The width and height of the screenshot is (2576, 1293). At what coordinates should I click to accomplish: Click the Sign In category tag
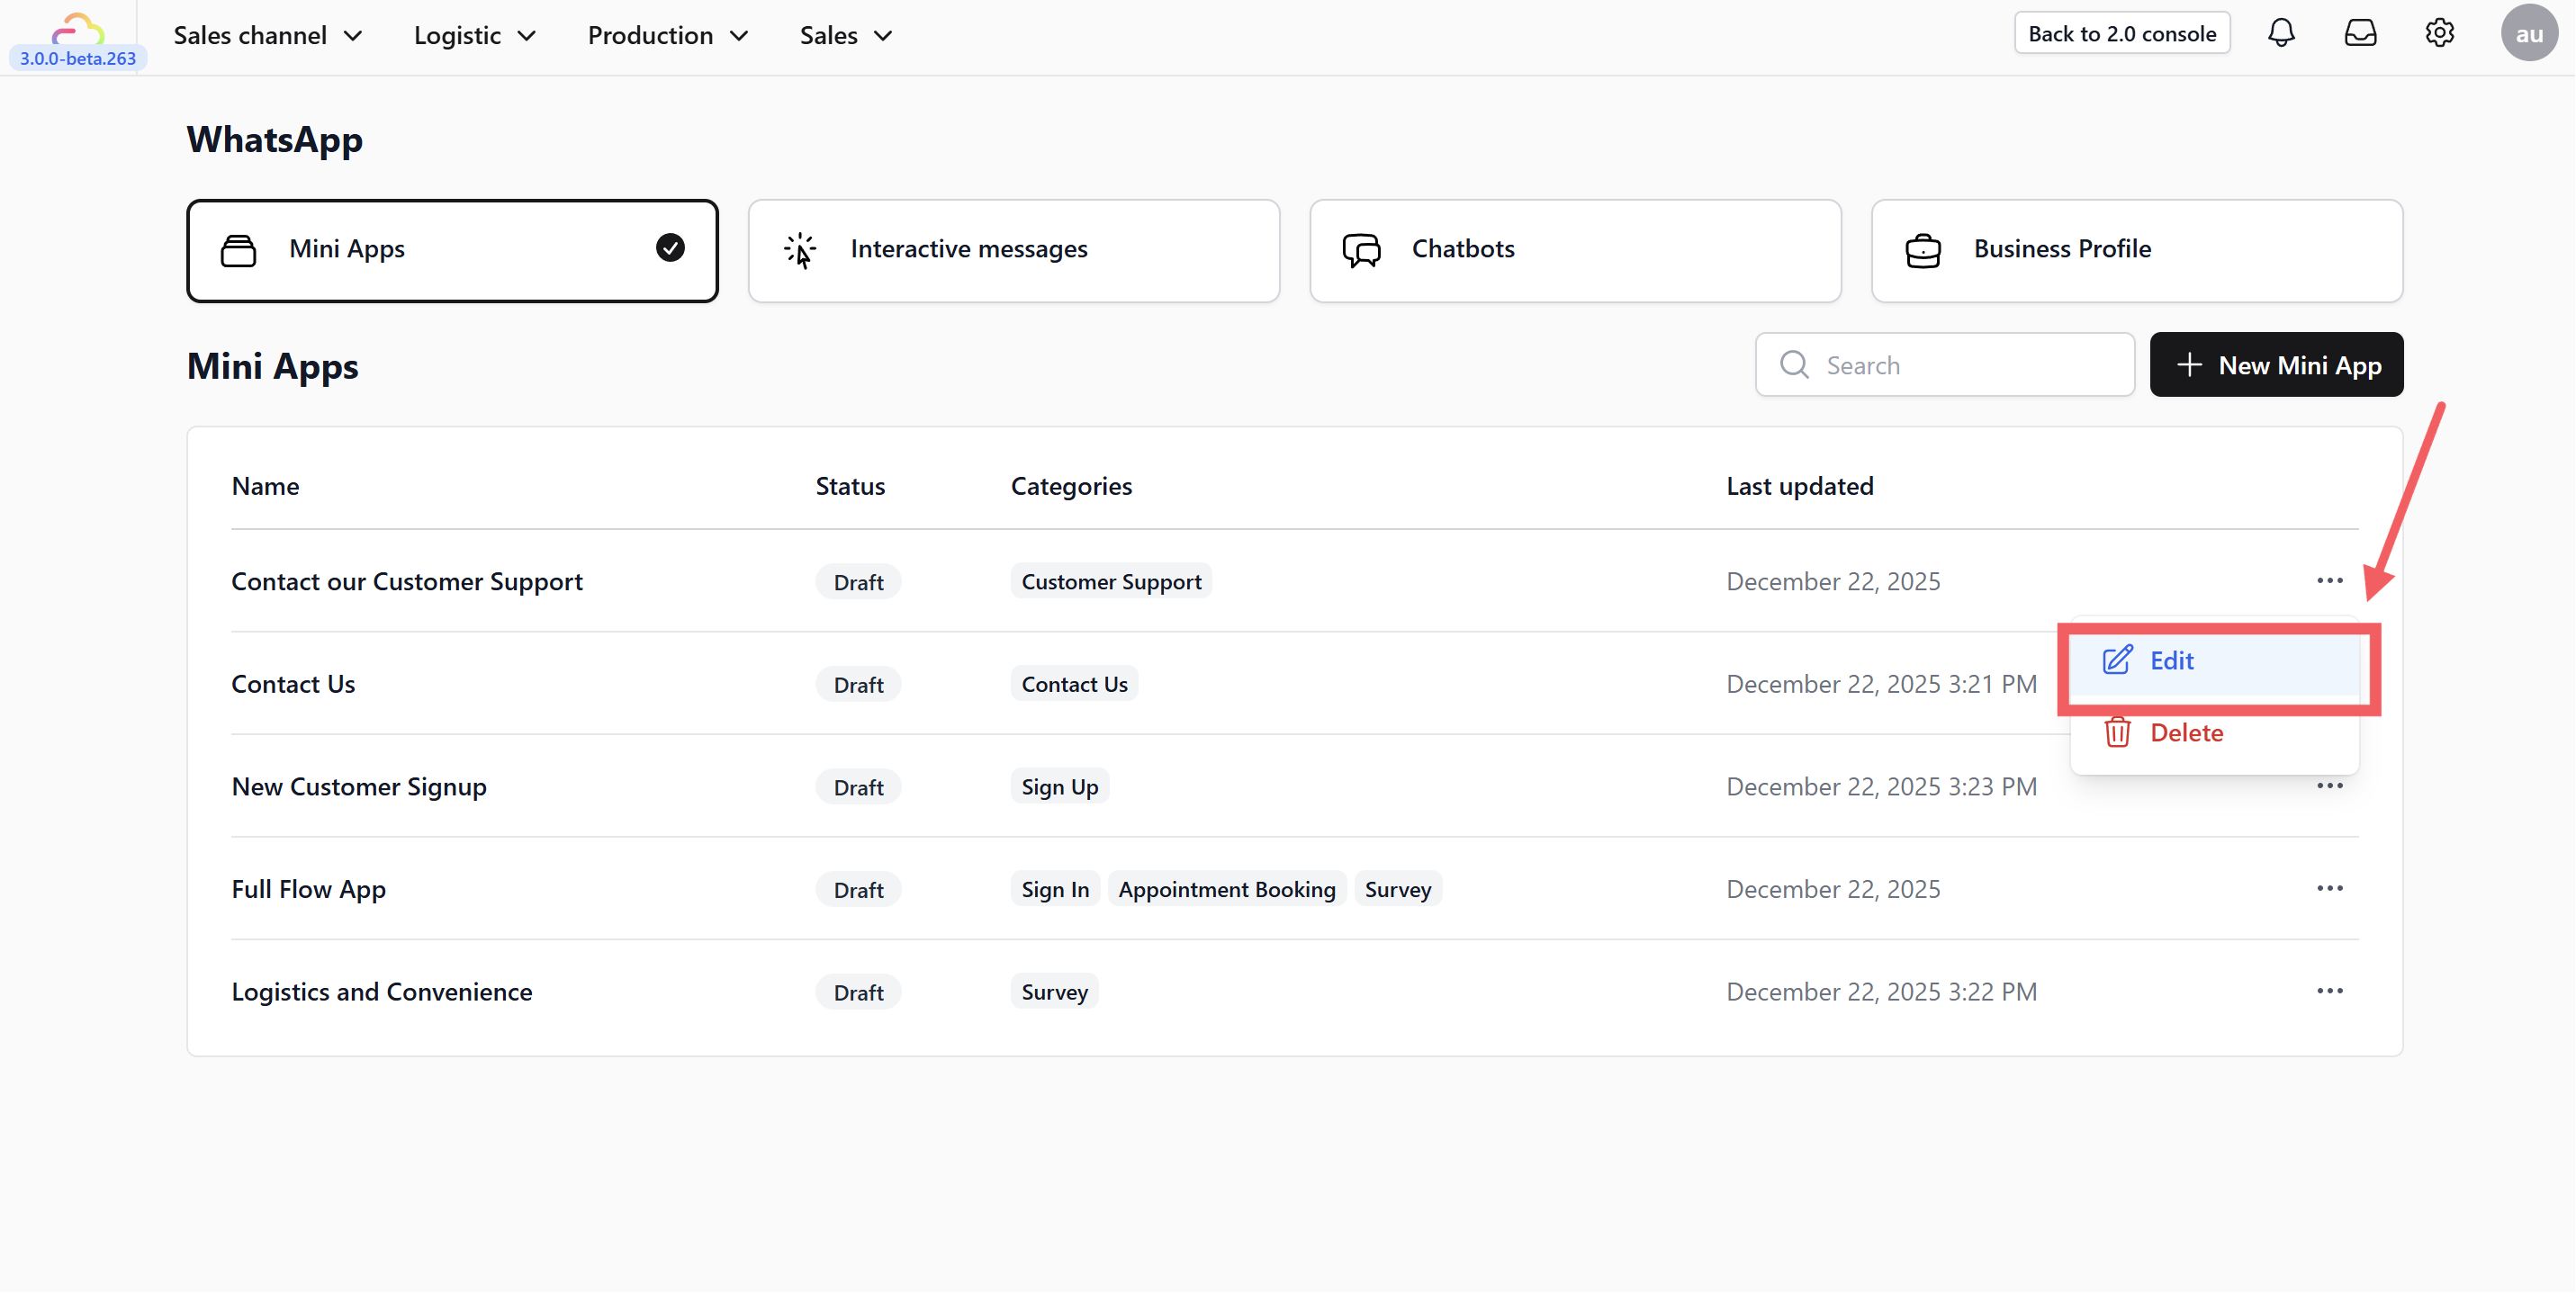pos(1055,889)
